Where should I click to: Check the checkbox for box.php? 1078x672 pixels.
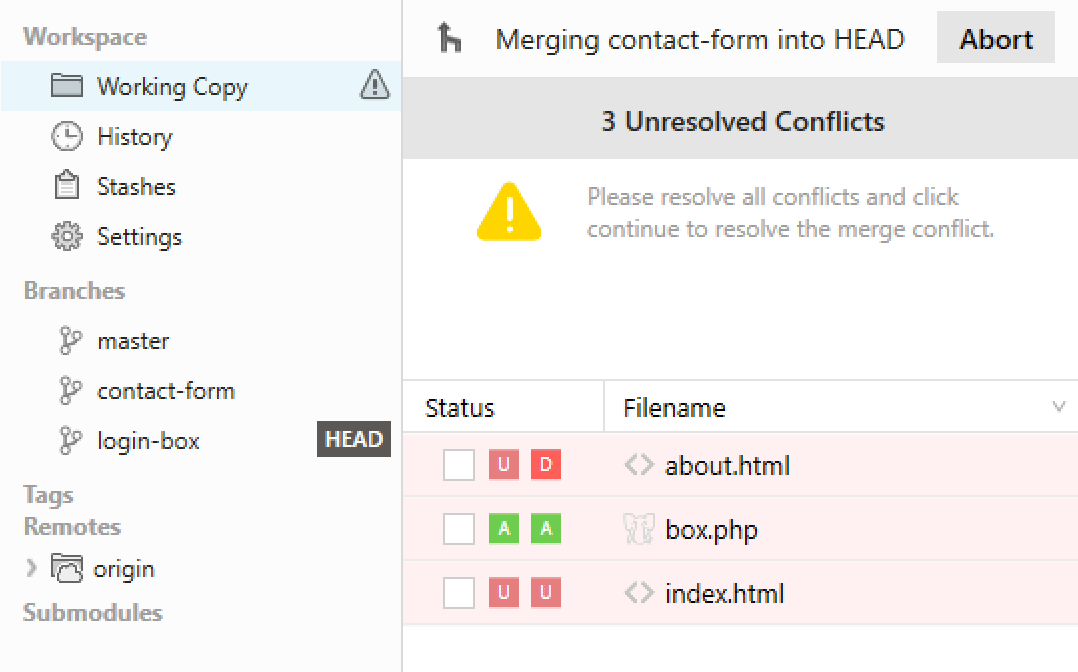pos(458,528)
